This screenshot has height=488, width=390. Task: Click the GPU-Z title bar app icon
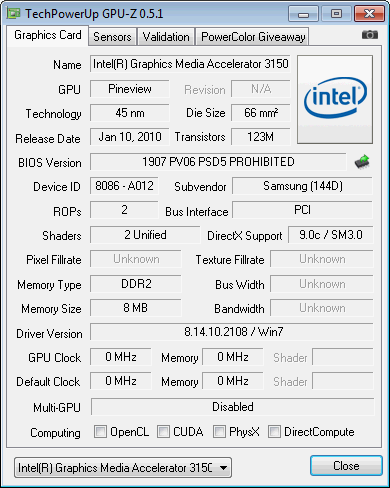click(x=14, y=13)
